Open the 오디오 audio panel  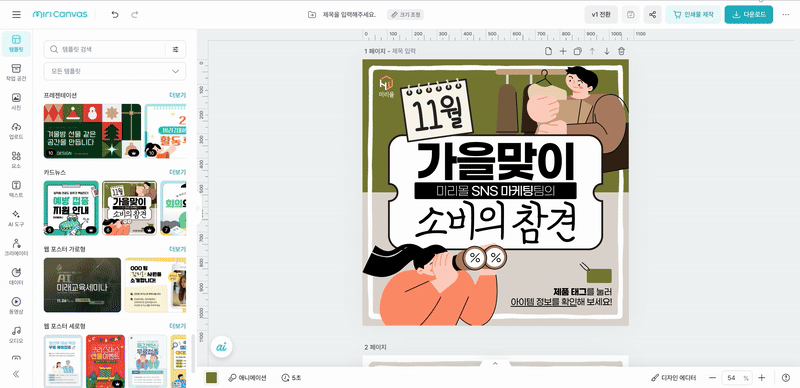tap(16, 334)
